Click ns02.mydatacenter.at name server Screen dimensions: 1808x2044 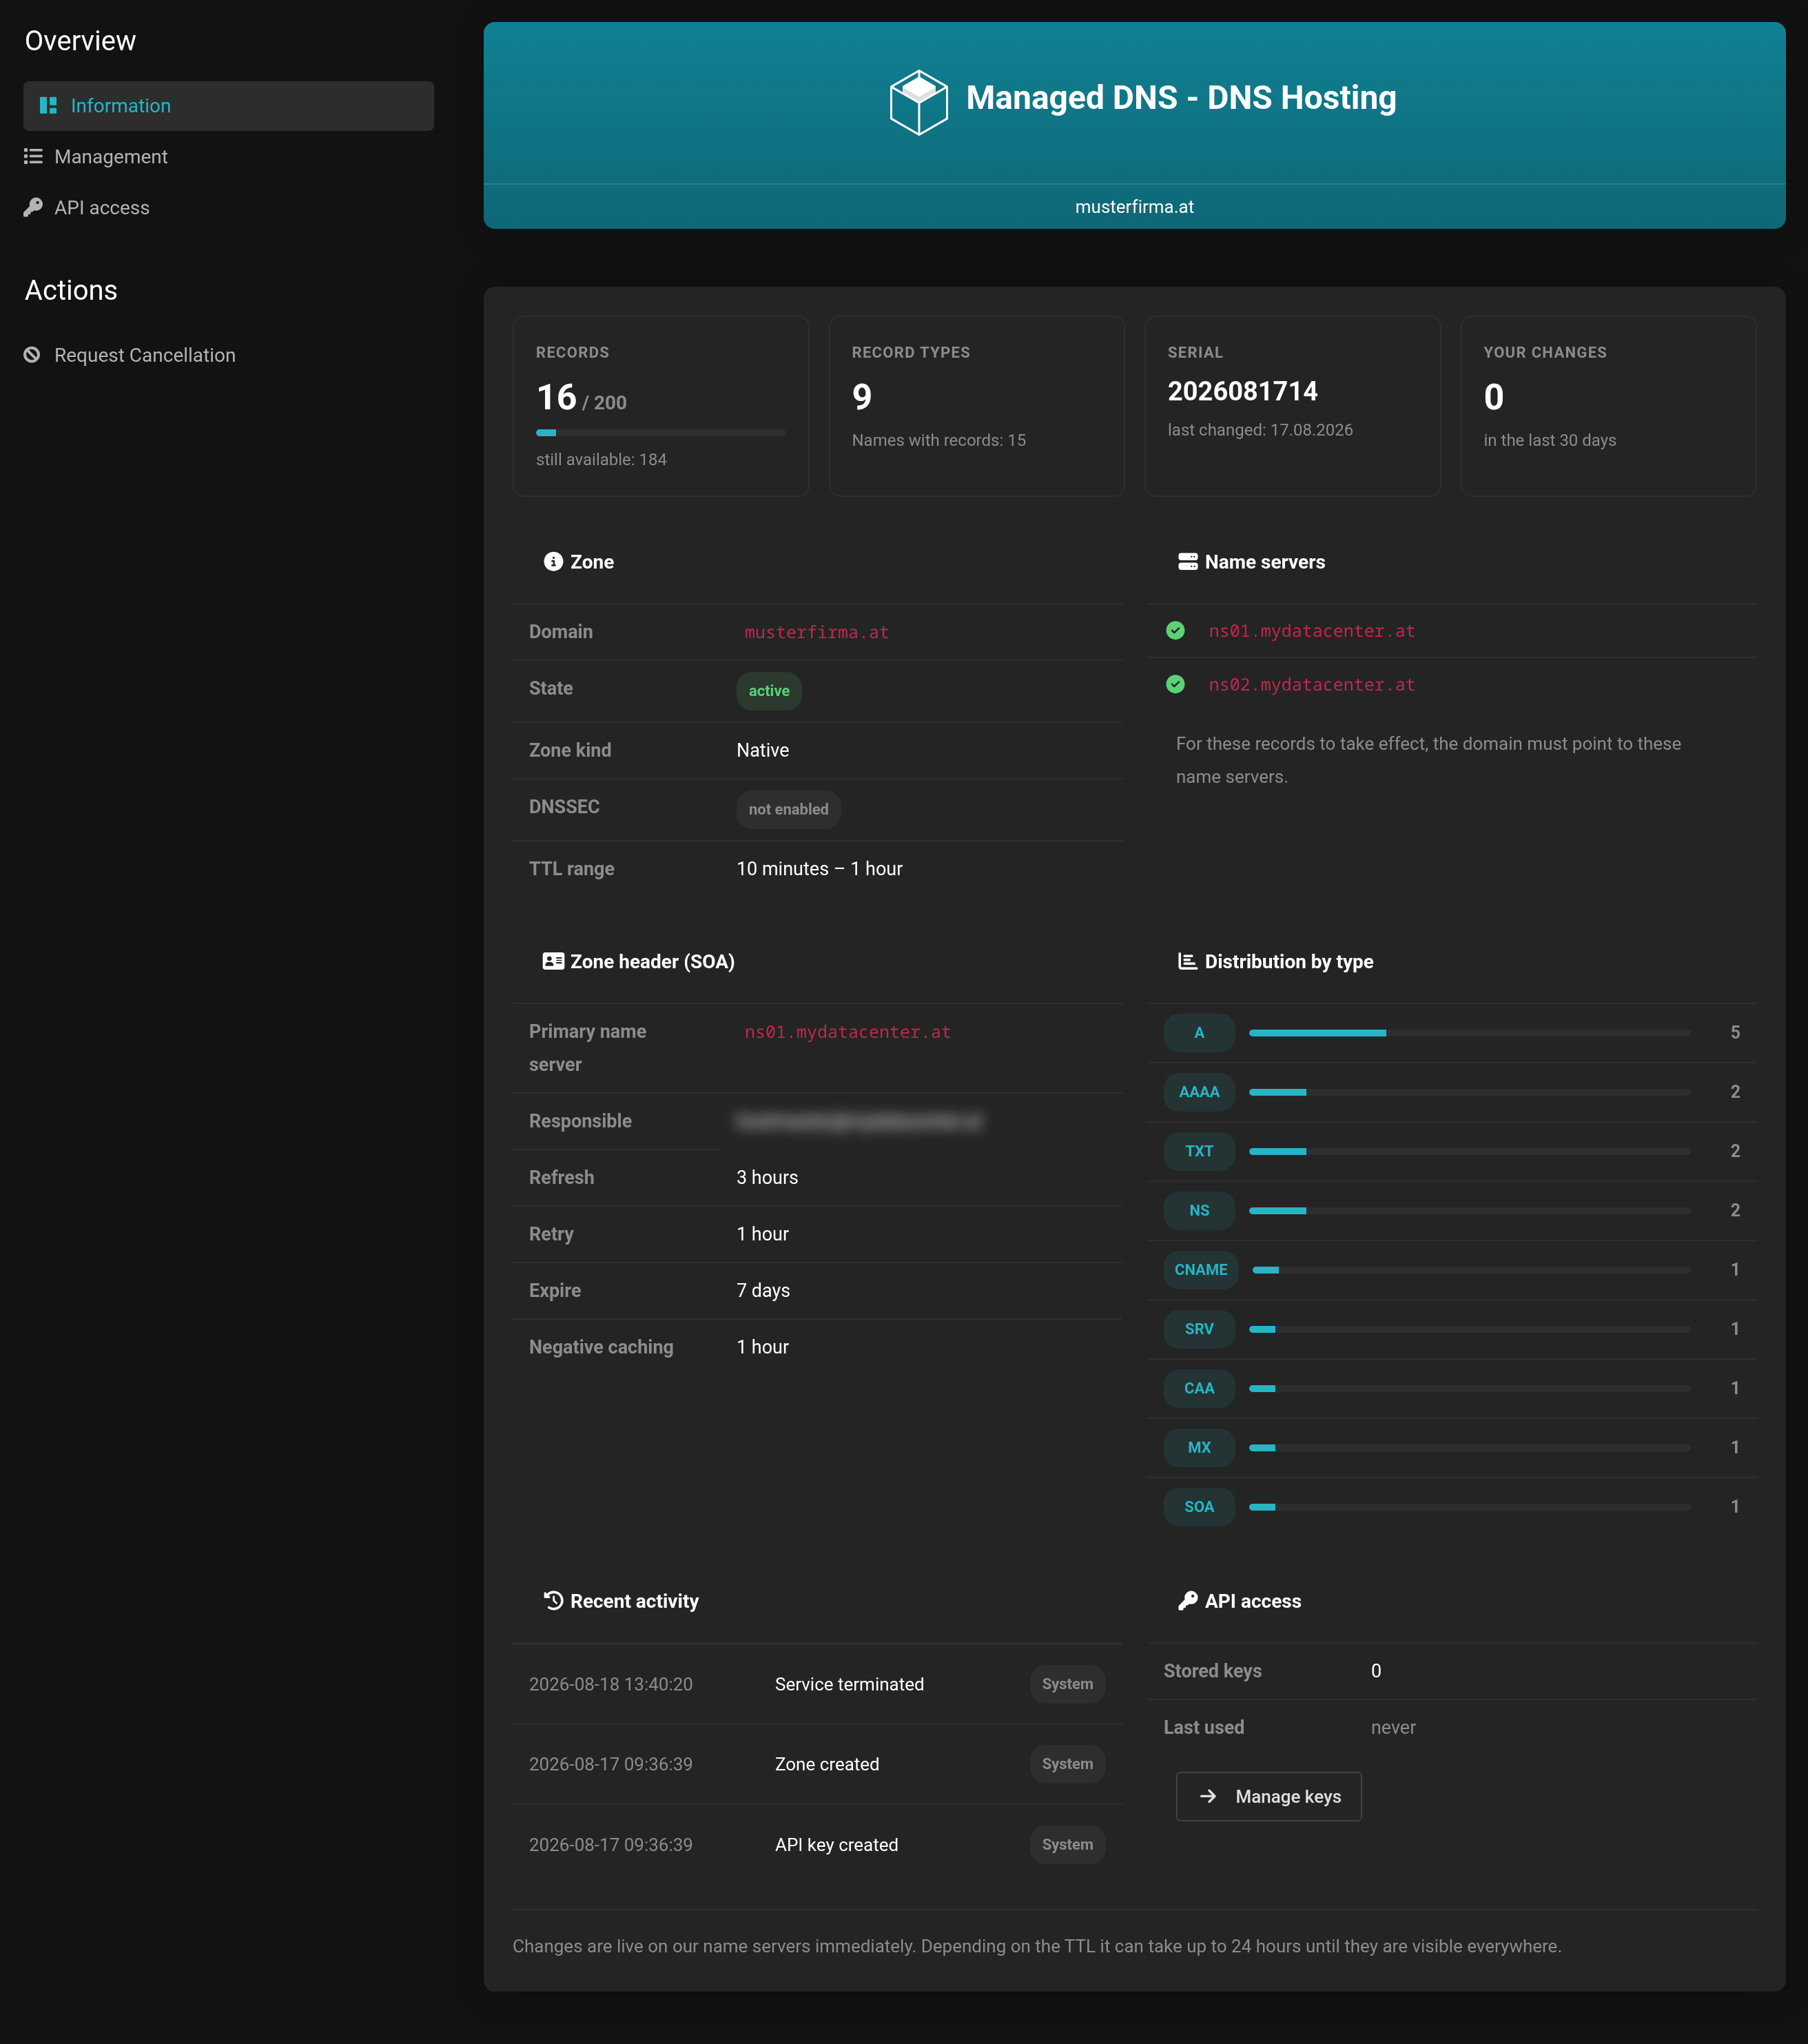pos(1312,685)
